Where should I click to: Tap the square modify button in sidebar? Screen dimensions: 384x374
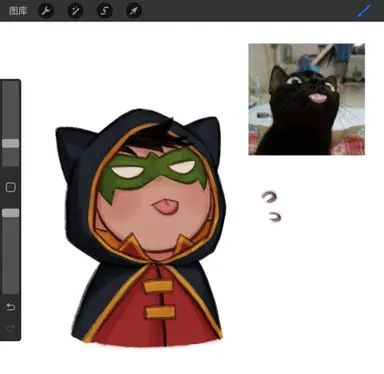click(11, 187)
